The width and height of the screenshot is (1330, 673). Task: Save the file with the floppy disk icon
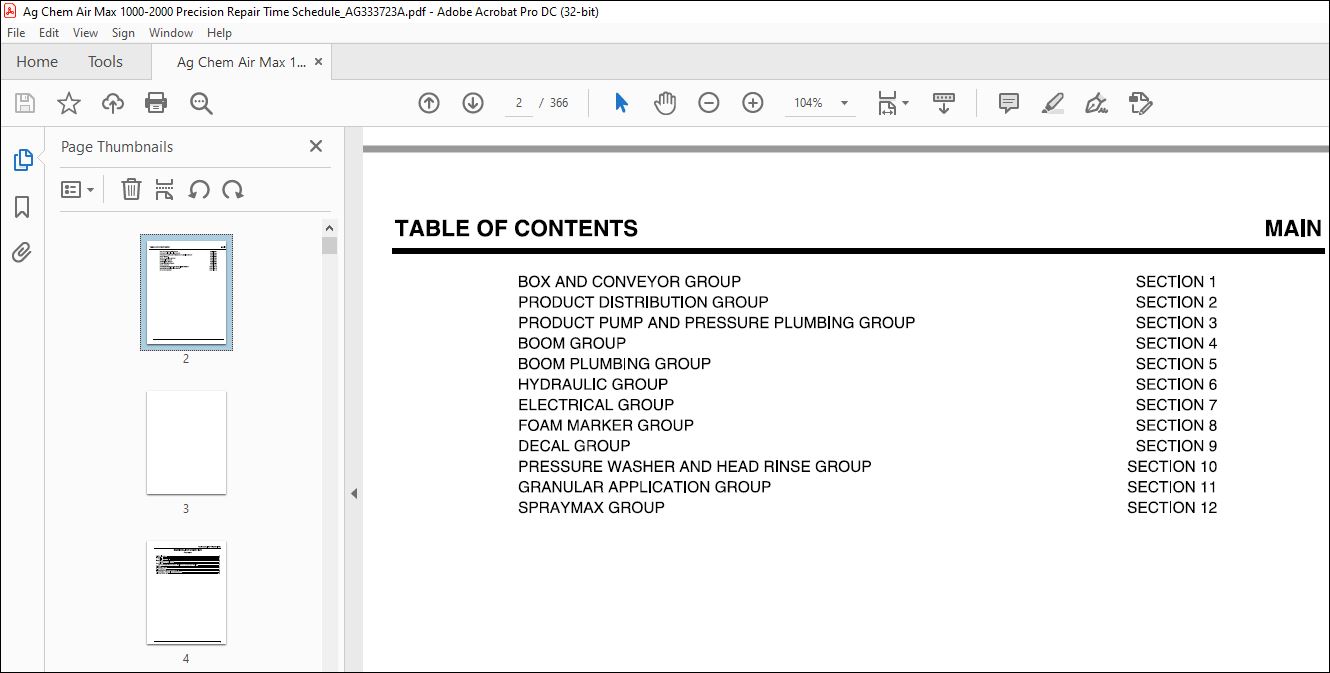[x=25, y=103]
